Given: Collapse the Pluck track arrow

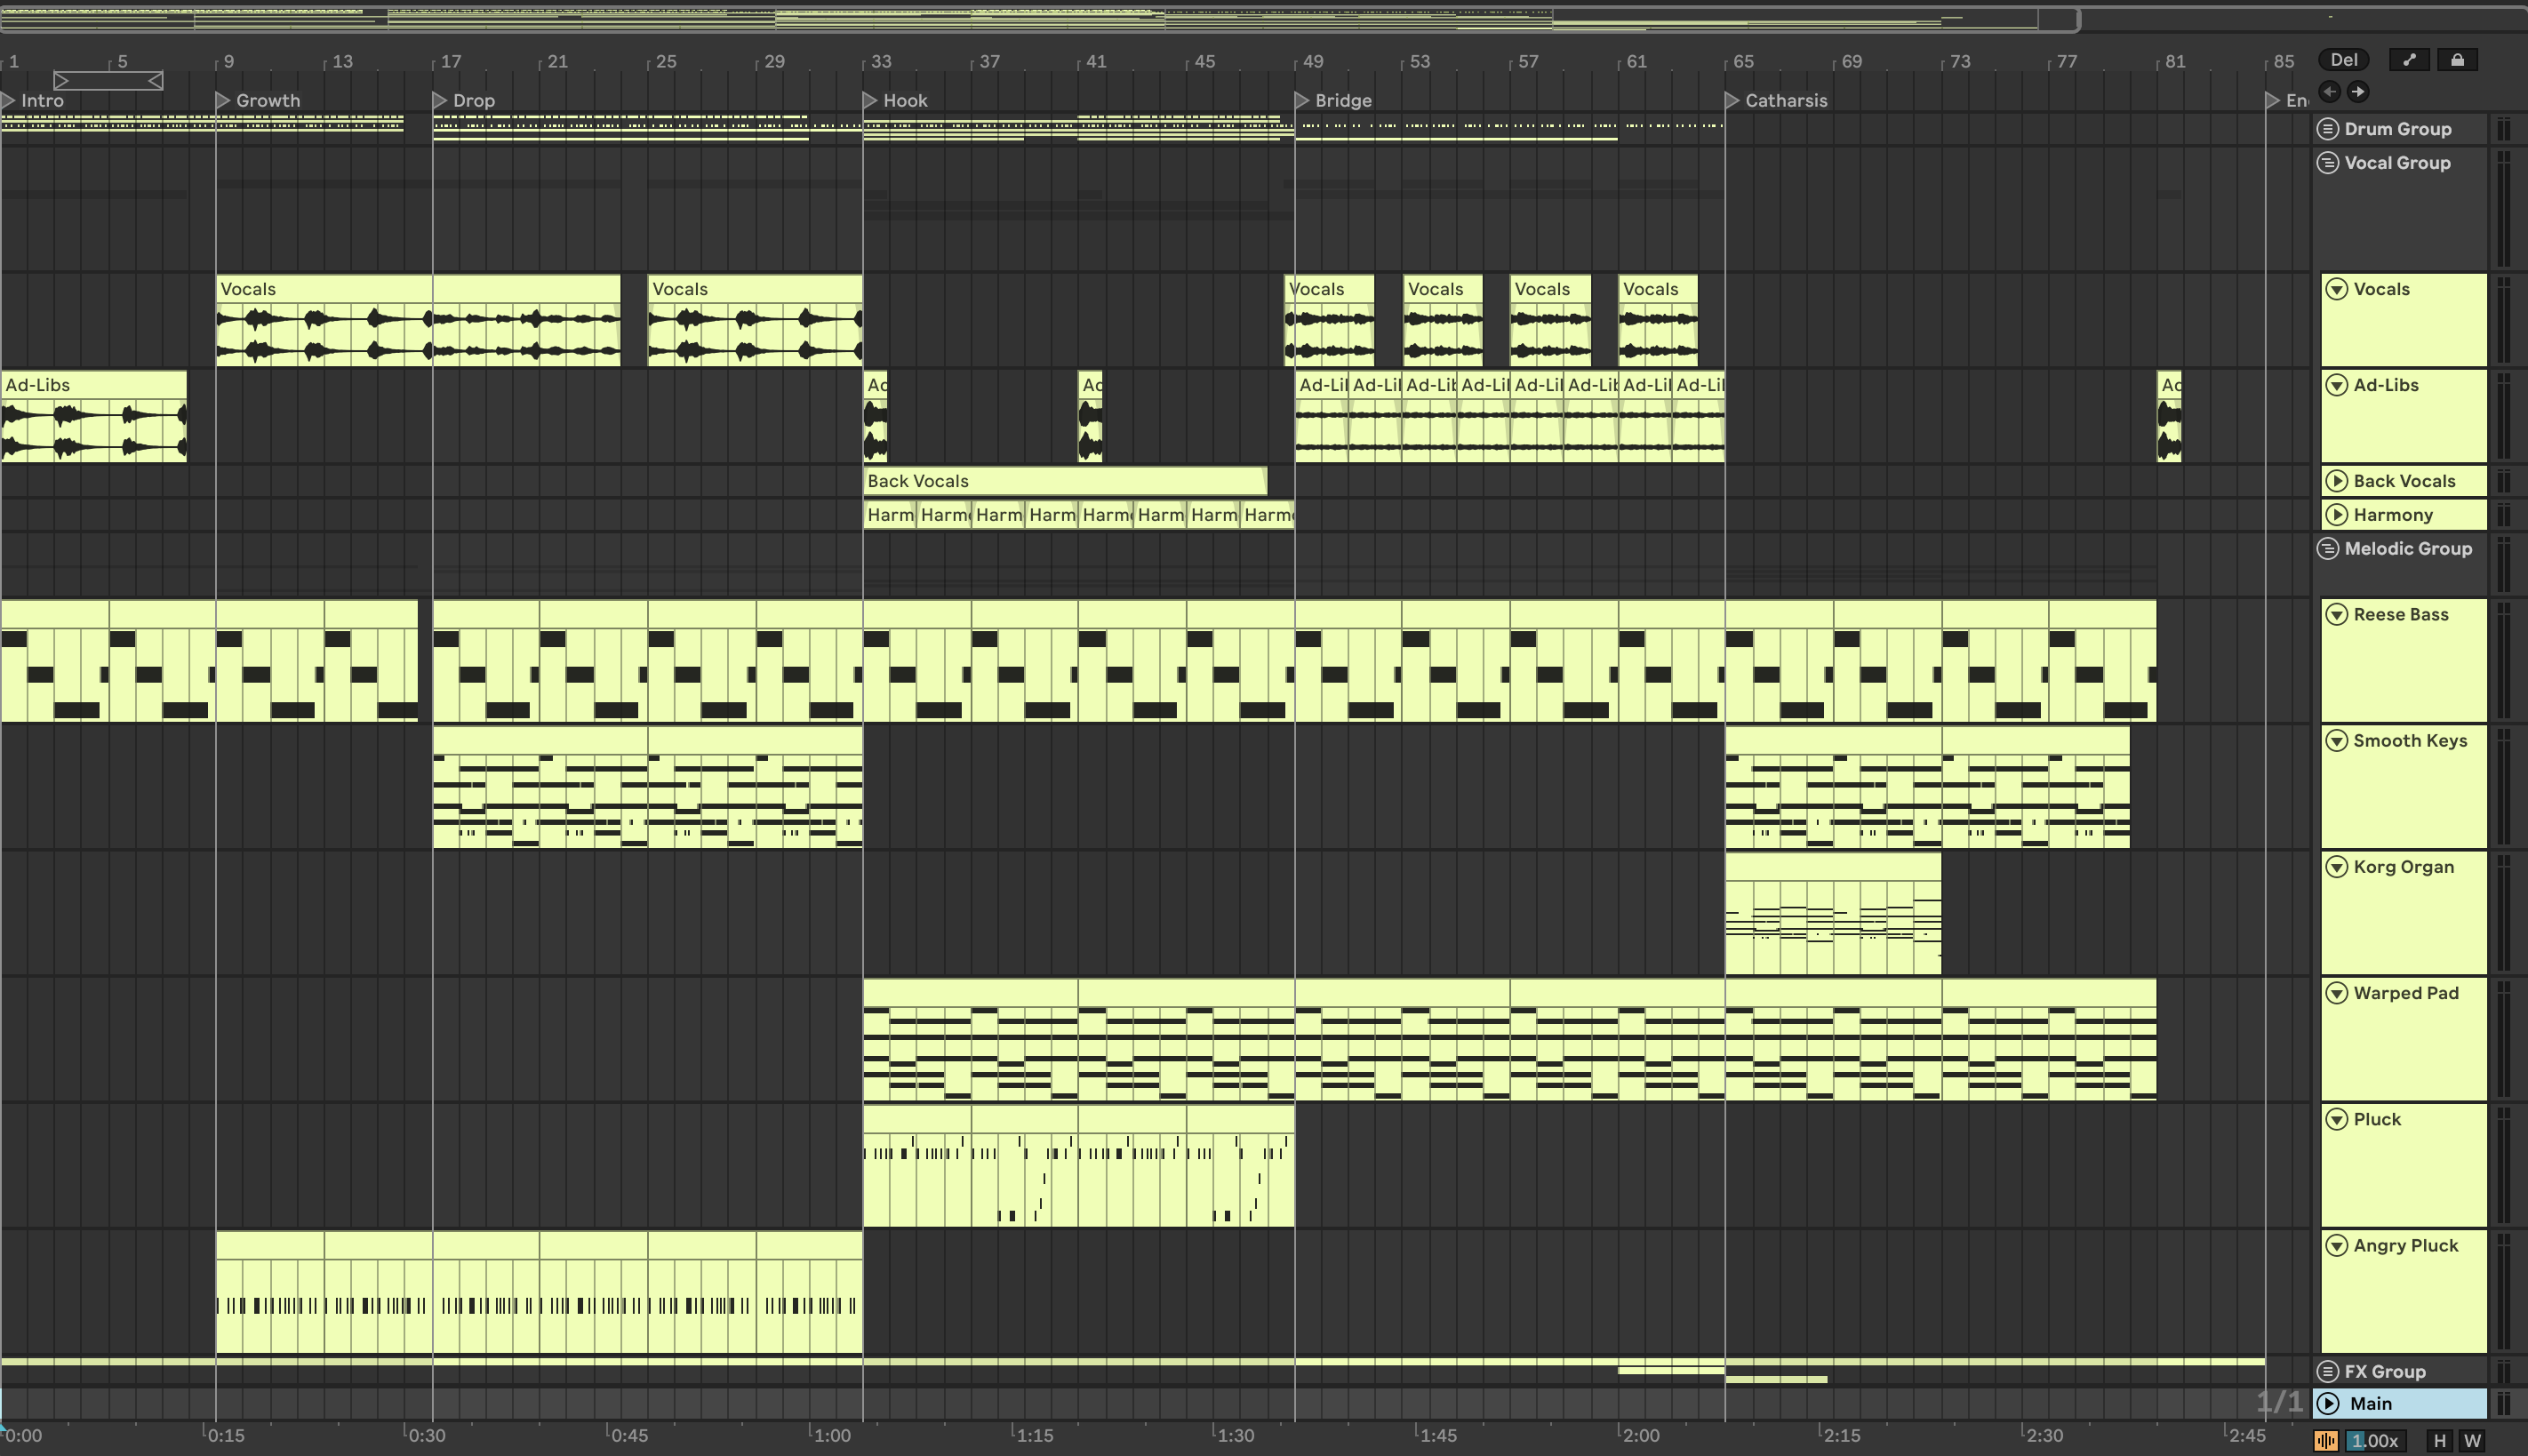Looking at the screenshot, I should click(2337, 1119).
